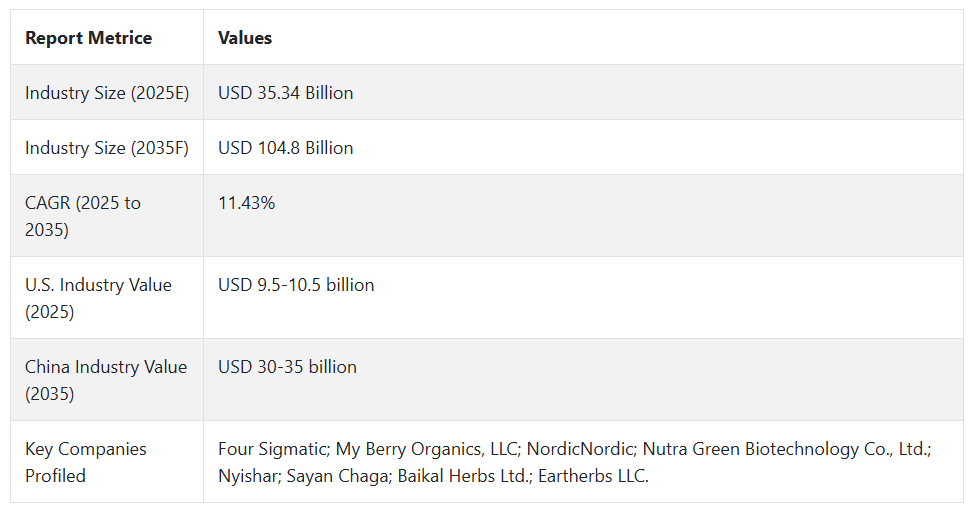Click the Sayan Chaga company name
Viewport: 969px width, 505px height.
[x=338, y=476]
